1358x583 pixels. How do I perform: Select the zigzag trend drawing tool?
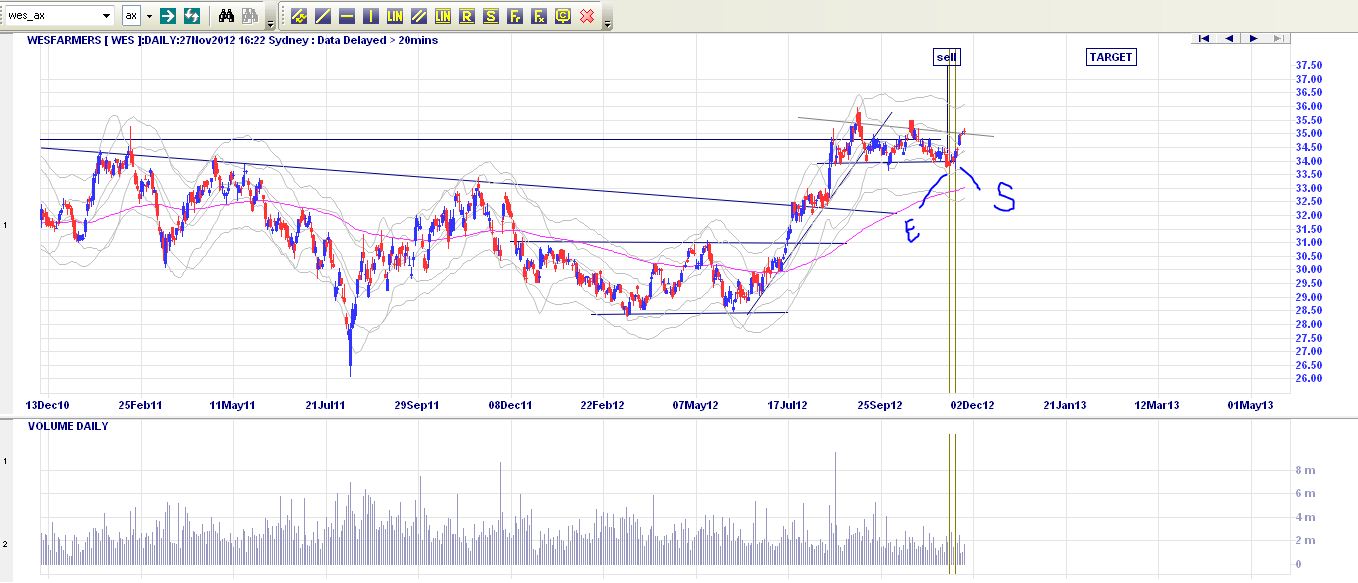pos(299,16)
